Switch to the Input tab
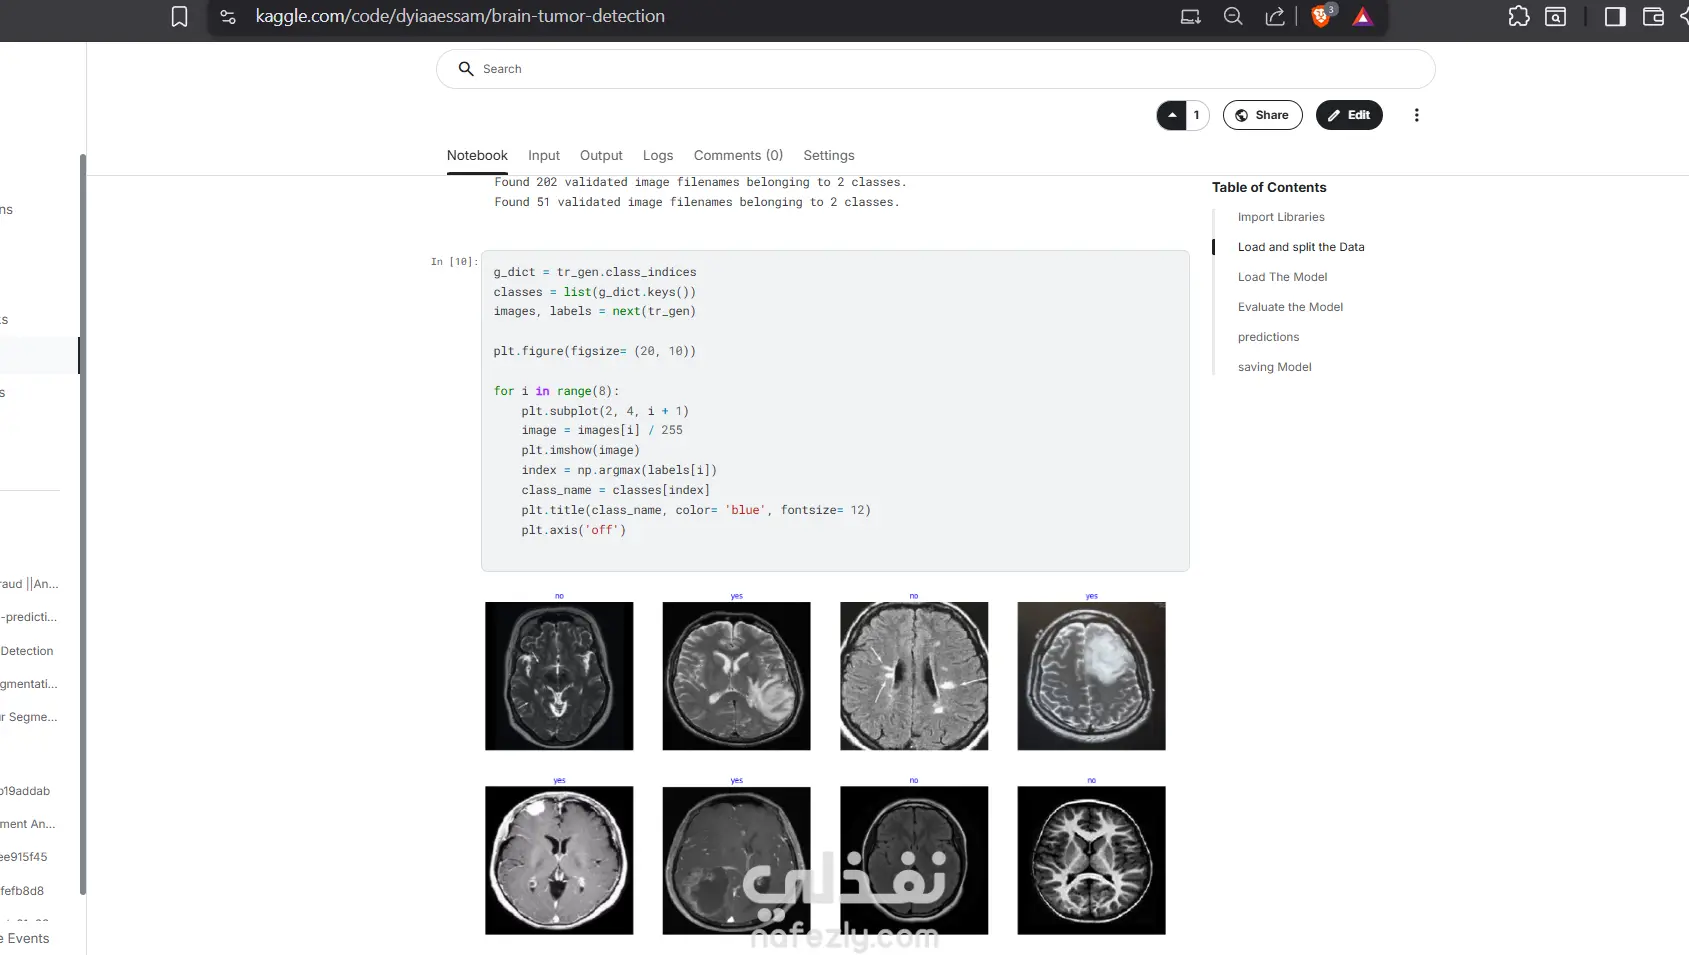 pos(544,155)
